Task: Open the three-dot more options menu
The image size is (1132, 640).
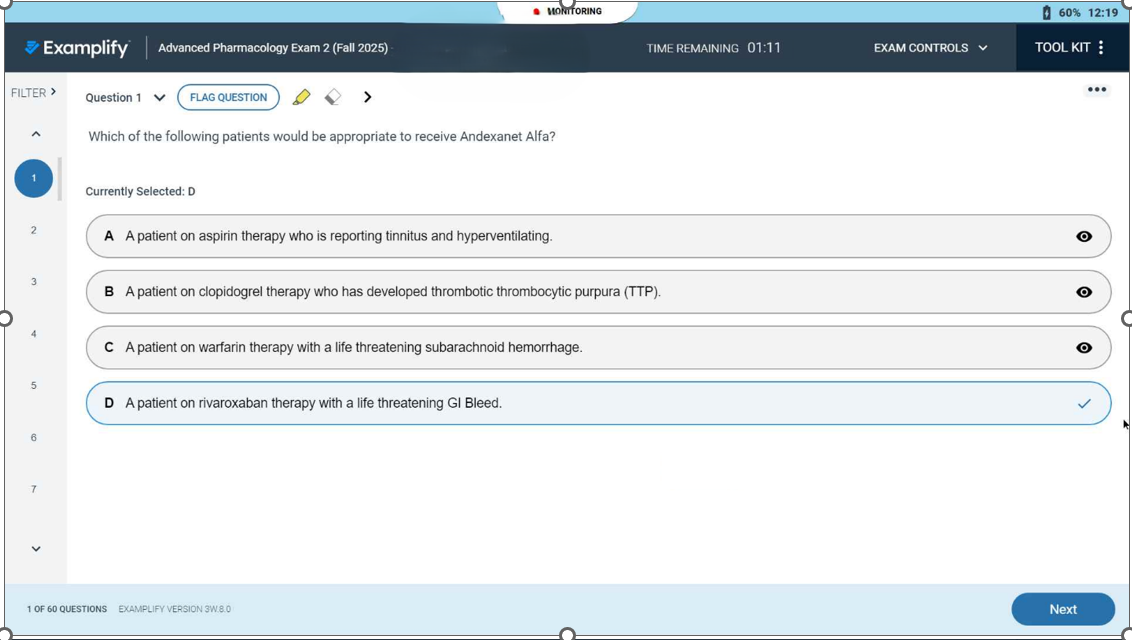Action: click(x=1097, y=90)
